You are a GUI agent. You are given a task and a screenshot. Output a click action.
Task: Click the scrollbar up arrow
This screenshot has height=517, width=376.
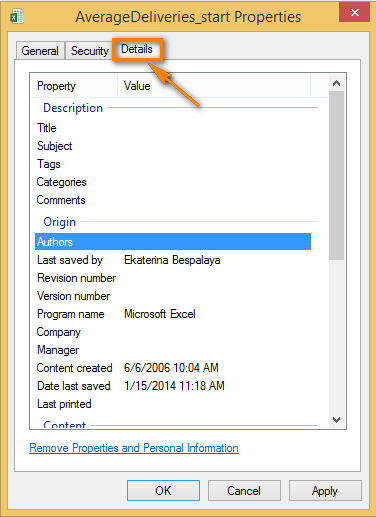[x=337, y=83]
